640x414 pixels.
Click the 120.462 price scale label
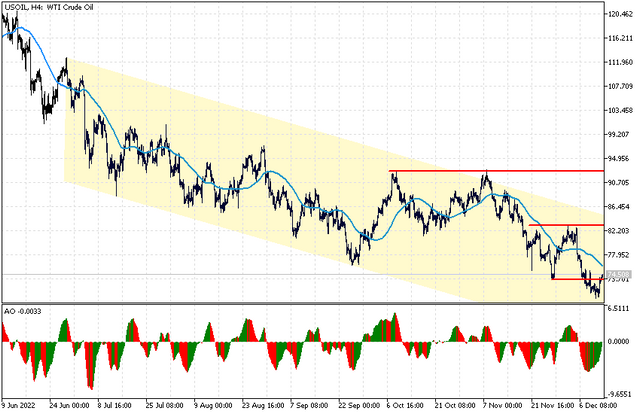(620, 14)
